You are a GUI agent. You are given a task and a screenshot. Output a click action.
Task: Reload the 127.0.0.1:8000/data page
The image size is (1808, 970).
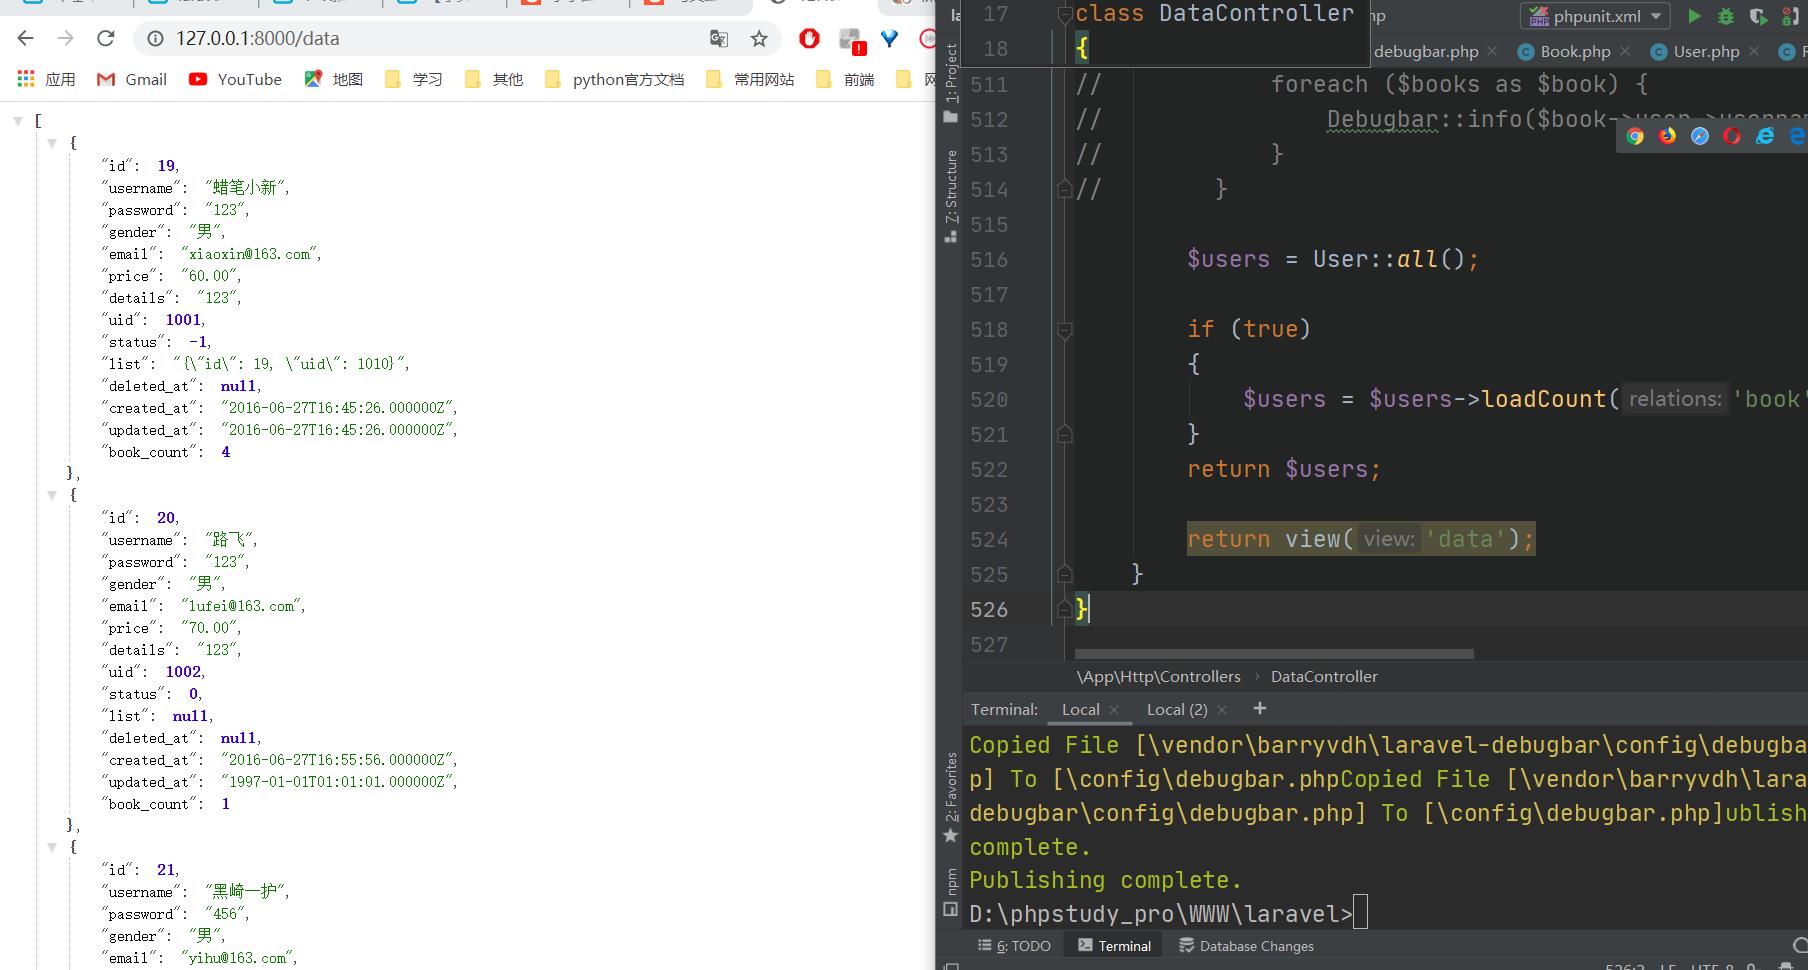[106, 38]
